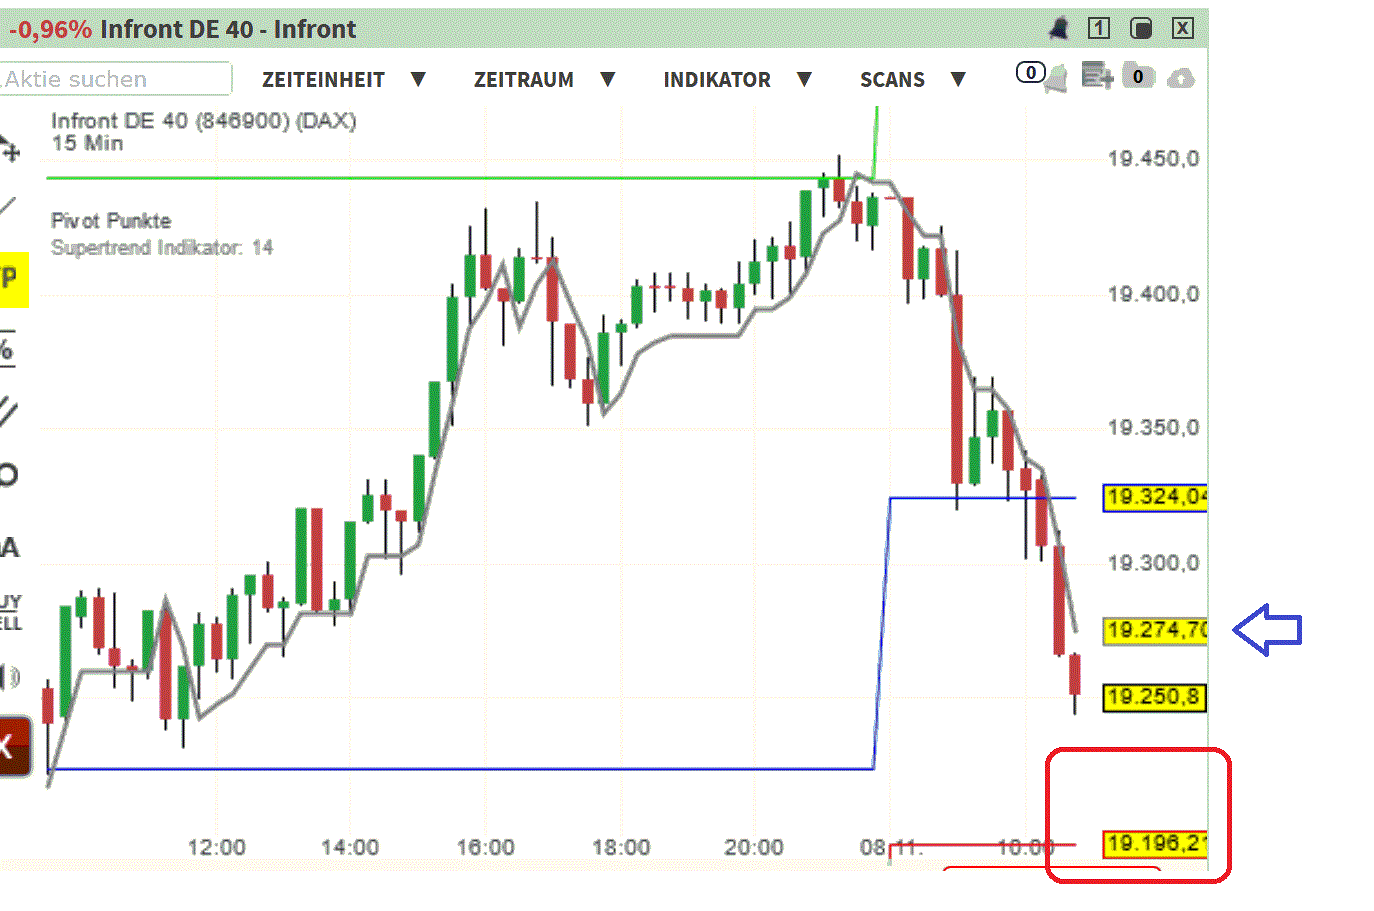Click the dark bell icon in title bar
The width and height of the screenshot is (1374, 911).
1058,28
